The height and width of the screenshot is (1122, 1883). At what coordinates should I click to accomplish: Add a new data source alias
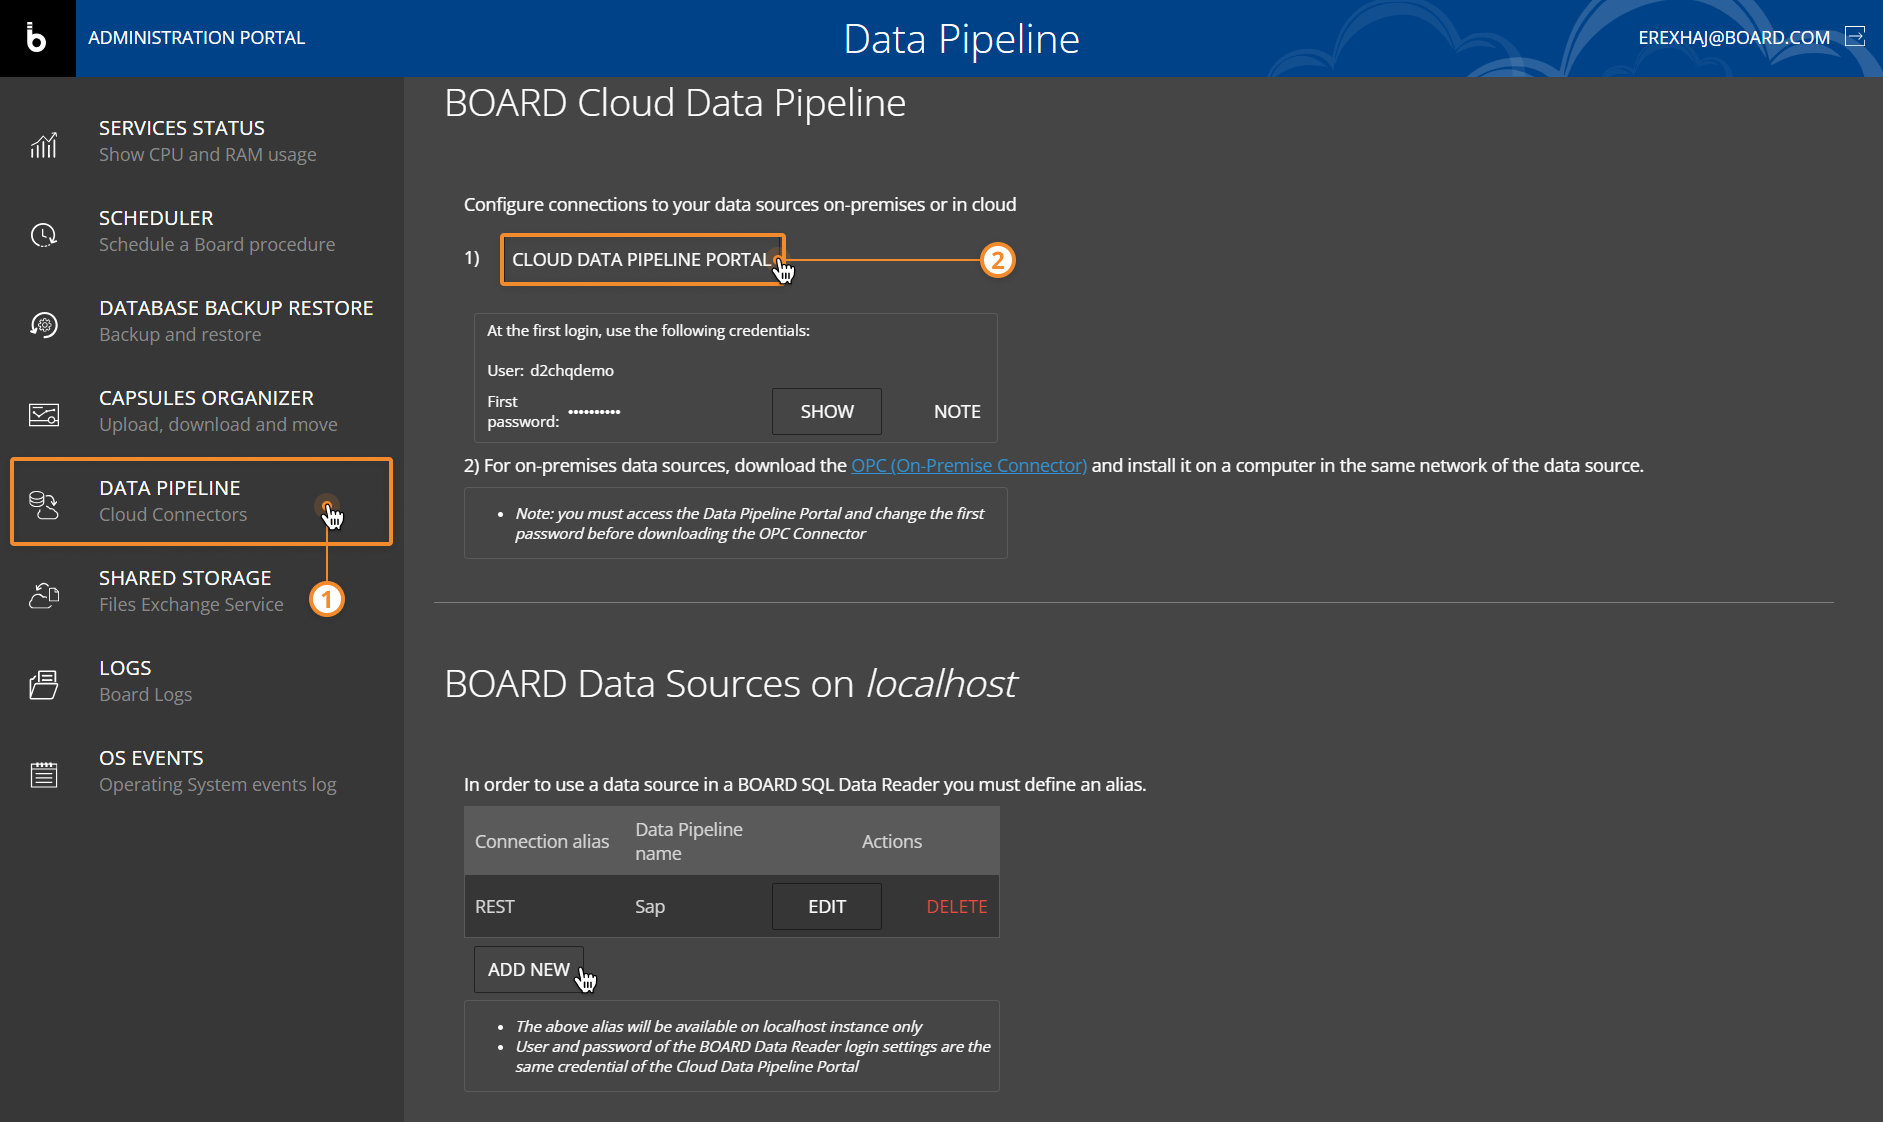tap(528, 970)
